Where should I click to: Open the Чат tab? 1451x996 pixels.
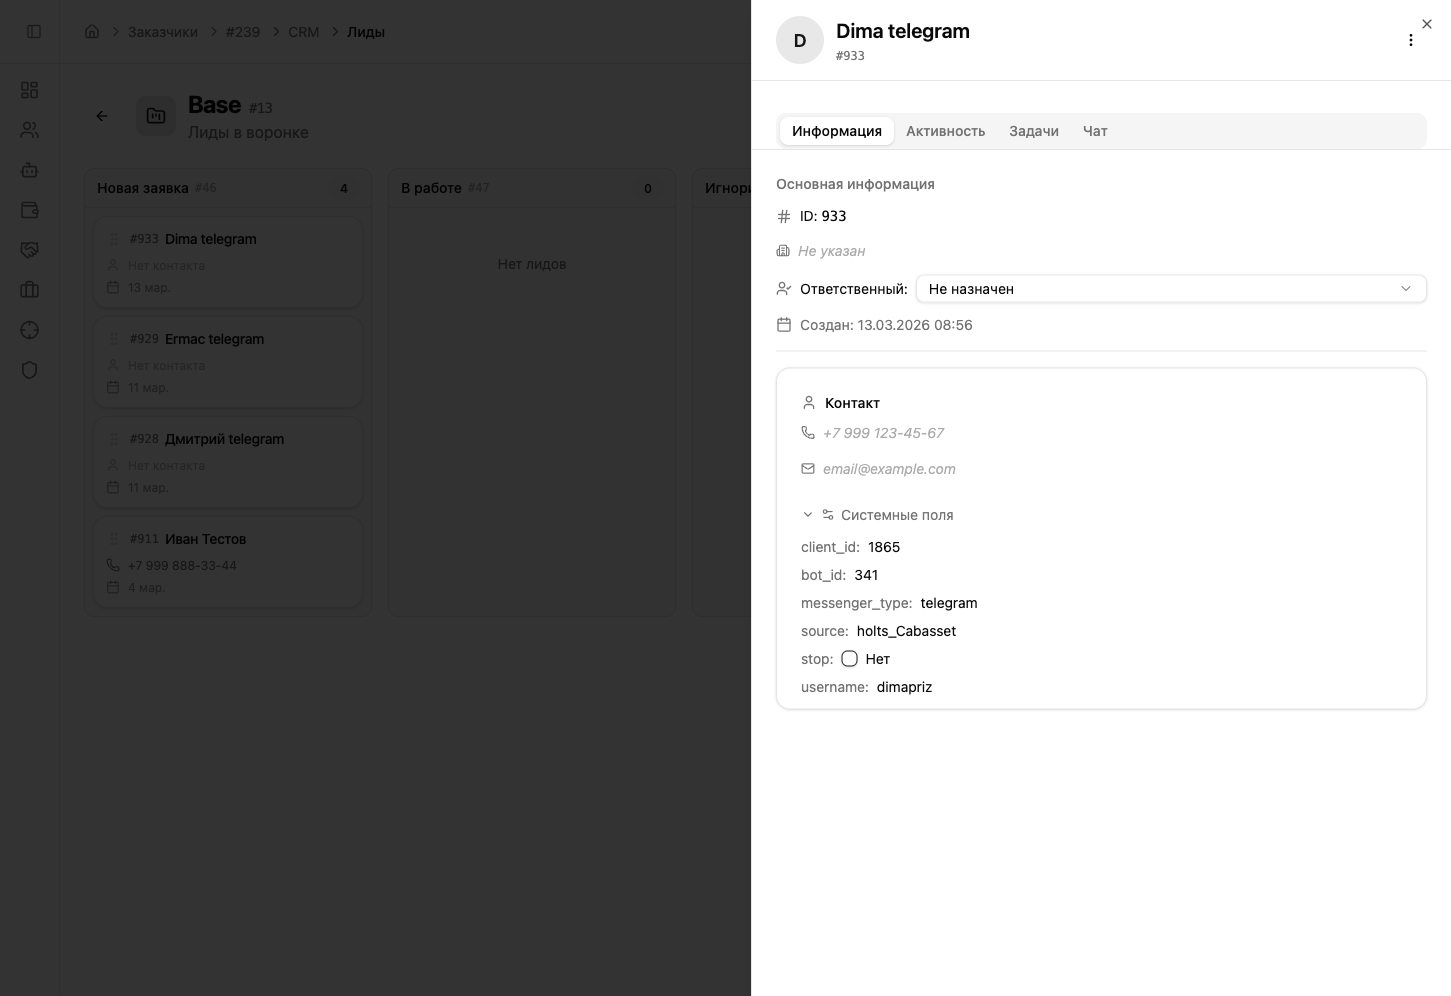point(1094,131)
